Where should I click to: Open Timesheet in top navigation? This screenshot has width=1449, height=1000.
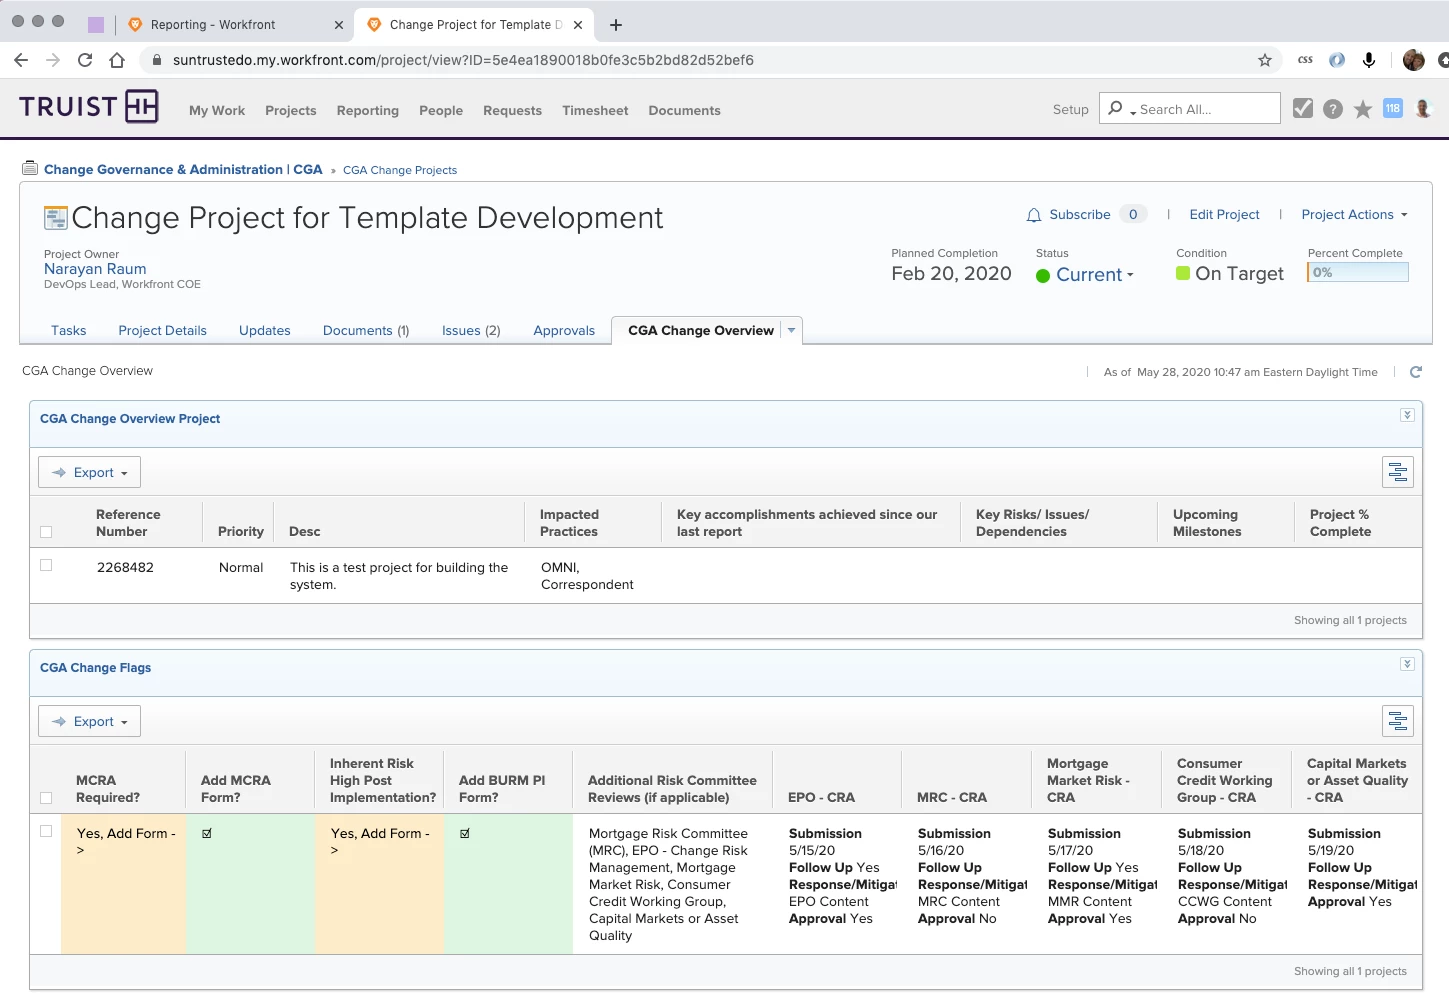pyautogui.click(x=595, y=111)
